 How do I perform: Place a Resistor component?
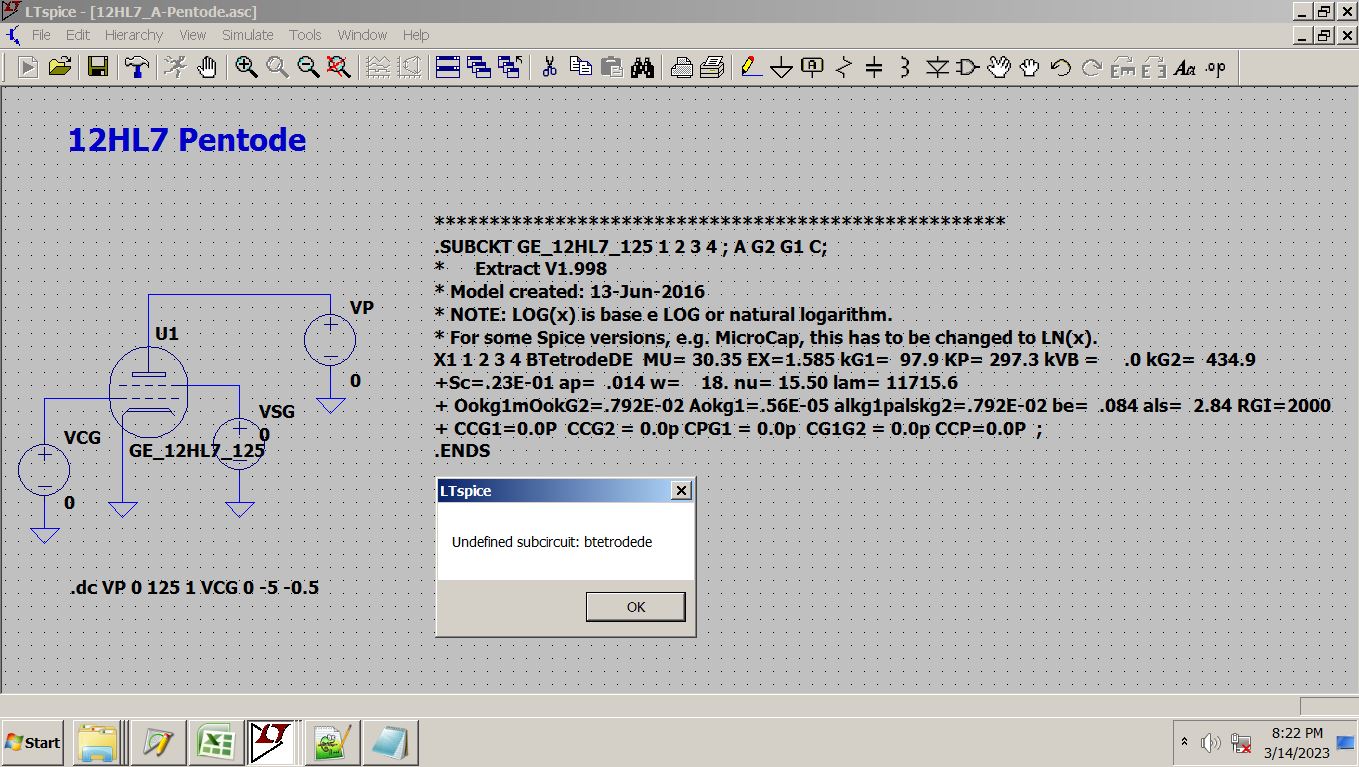(844, 67)
